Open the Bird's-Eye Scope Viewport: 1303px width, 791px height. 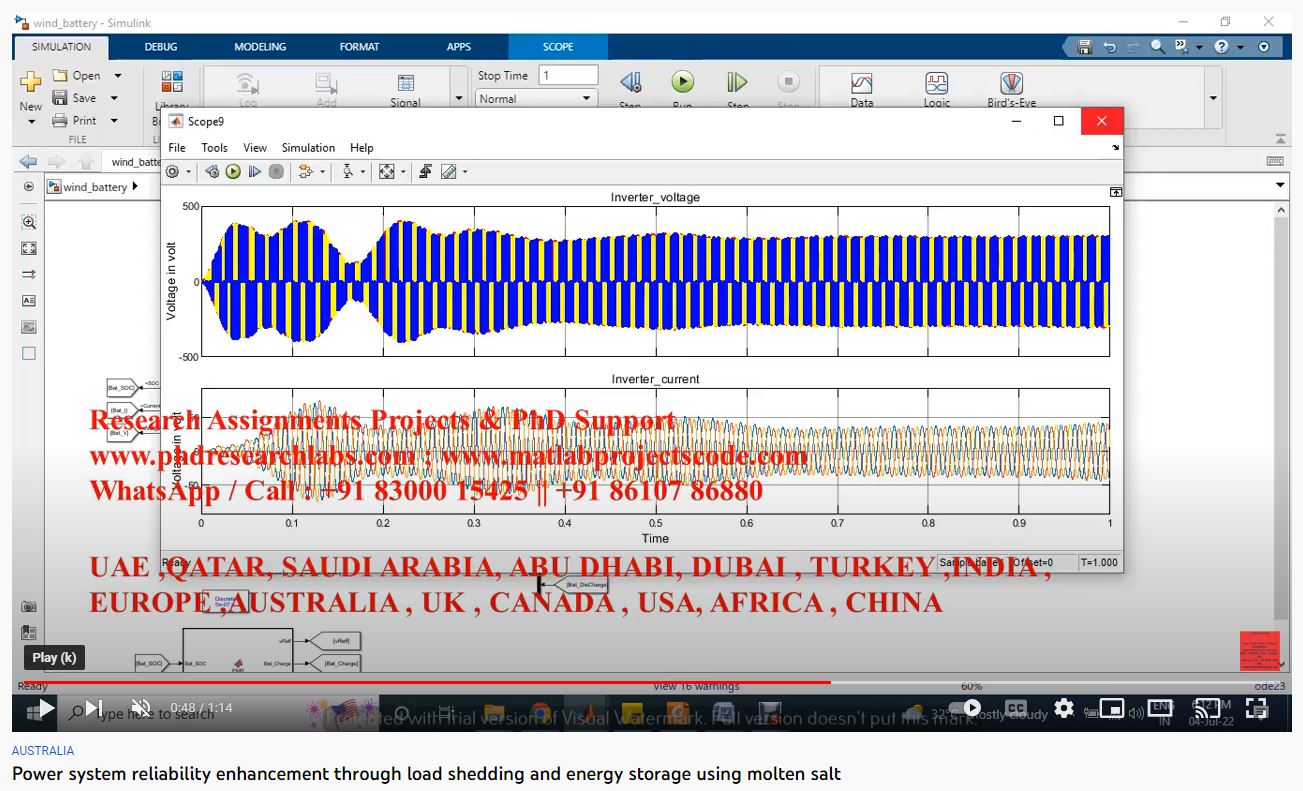[x=1012, y=83]
